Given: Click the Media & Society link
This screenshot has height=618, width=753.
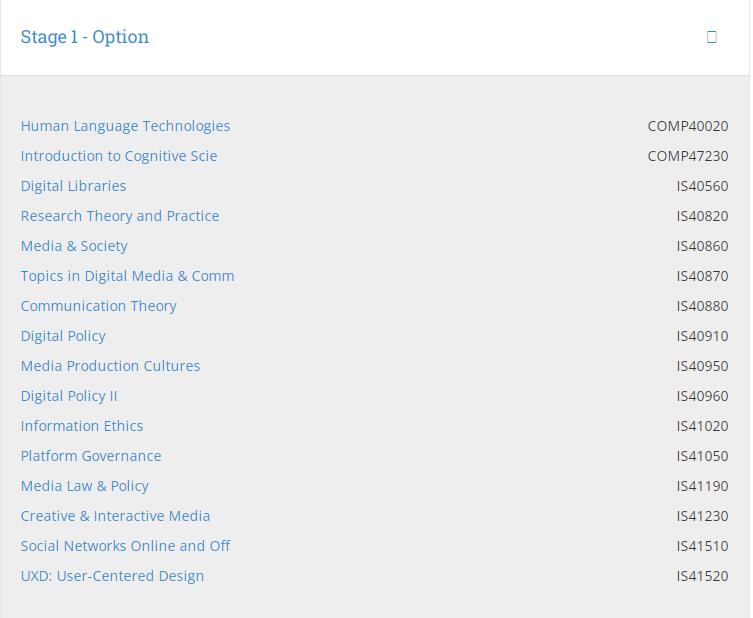Looking at the screenshot, I should 74,246.
